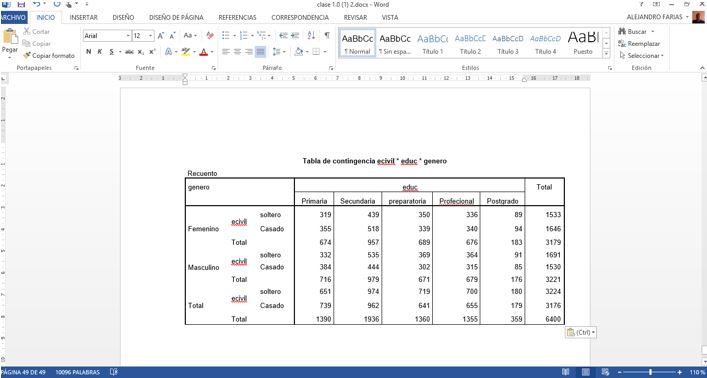Switch to the CORRESPONDENCIA tab
The height and width of the screenshot is (378, 707).
[300, 18]
